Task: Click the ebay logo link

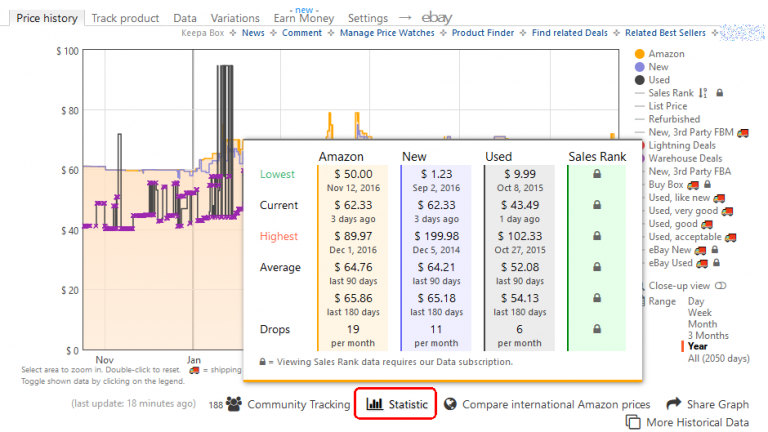Action: coord(436,18)
